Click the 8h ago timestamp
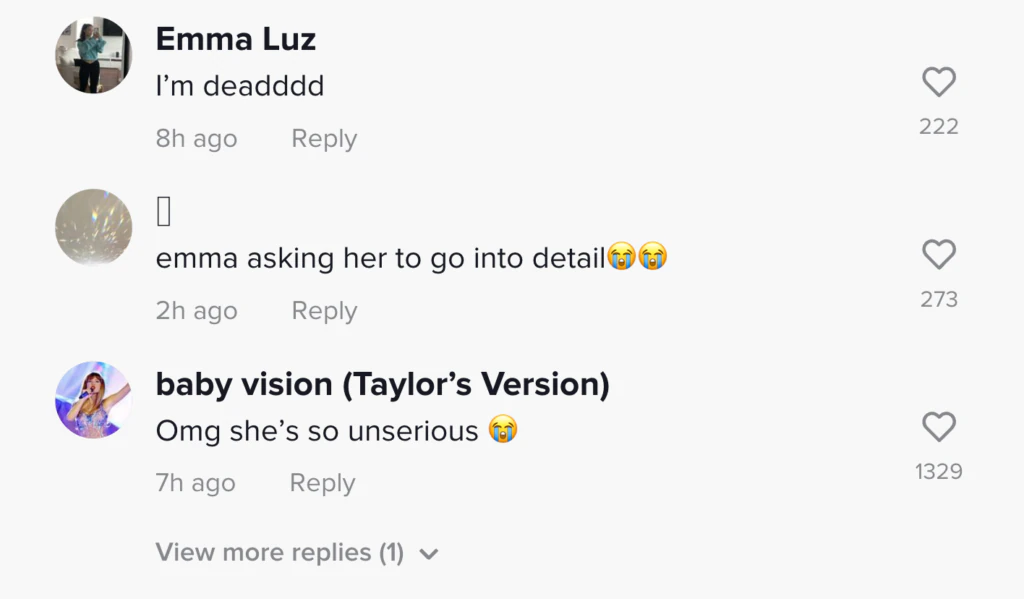This screenshot has height=599, width=1024. coord(196,139)
